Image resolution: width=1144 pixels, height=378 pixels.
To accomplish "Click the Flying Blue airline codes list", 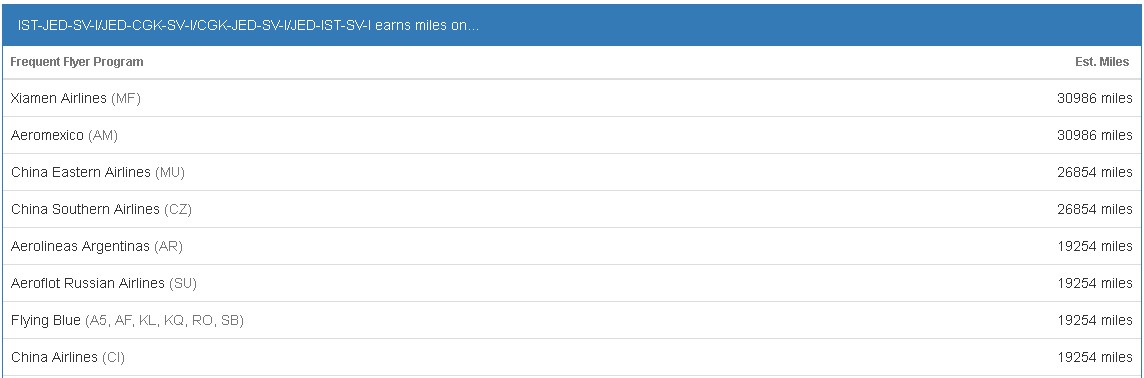I will click(x=164, y=320).
